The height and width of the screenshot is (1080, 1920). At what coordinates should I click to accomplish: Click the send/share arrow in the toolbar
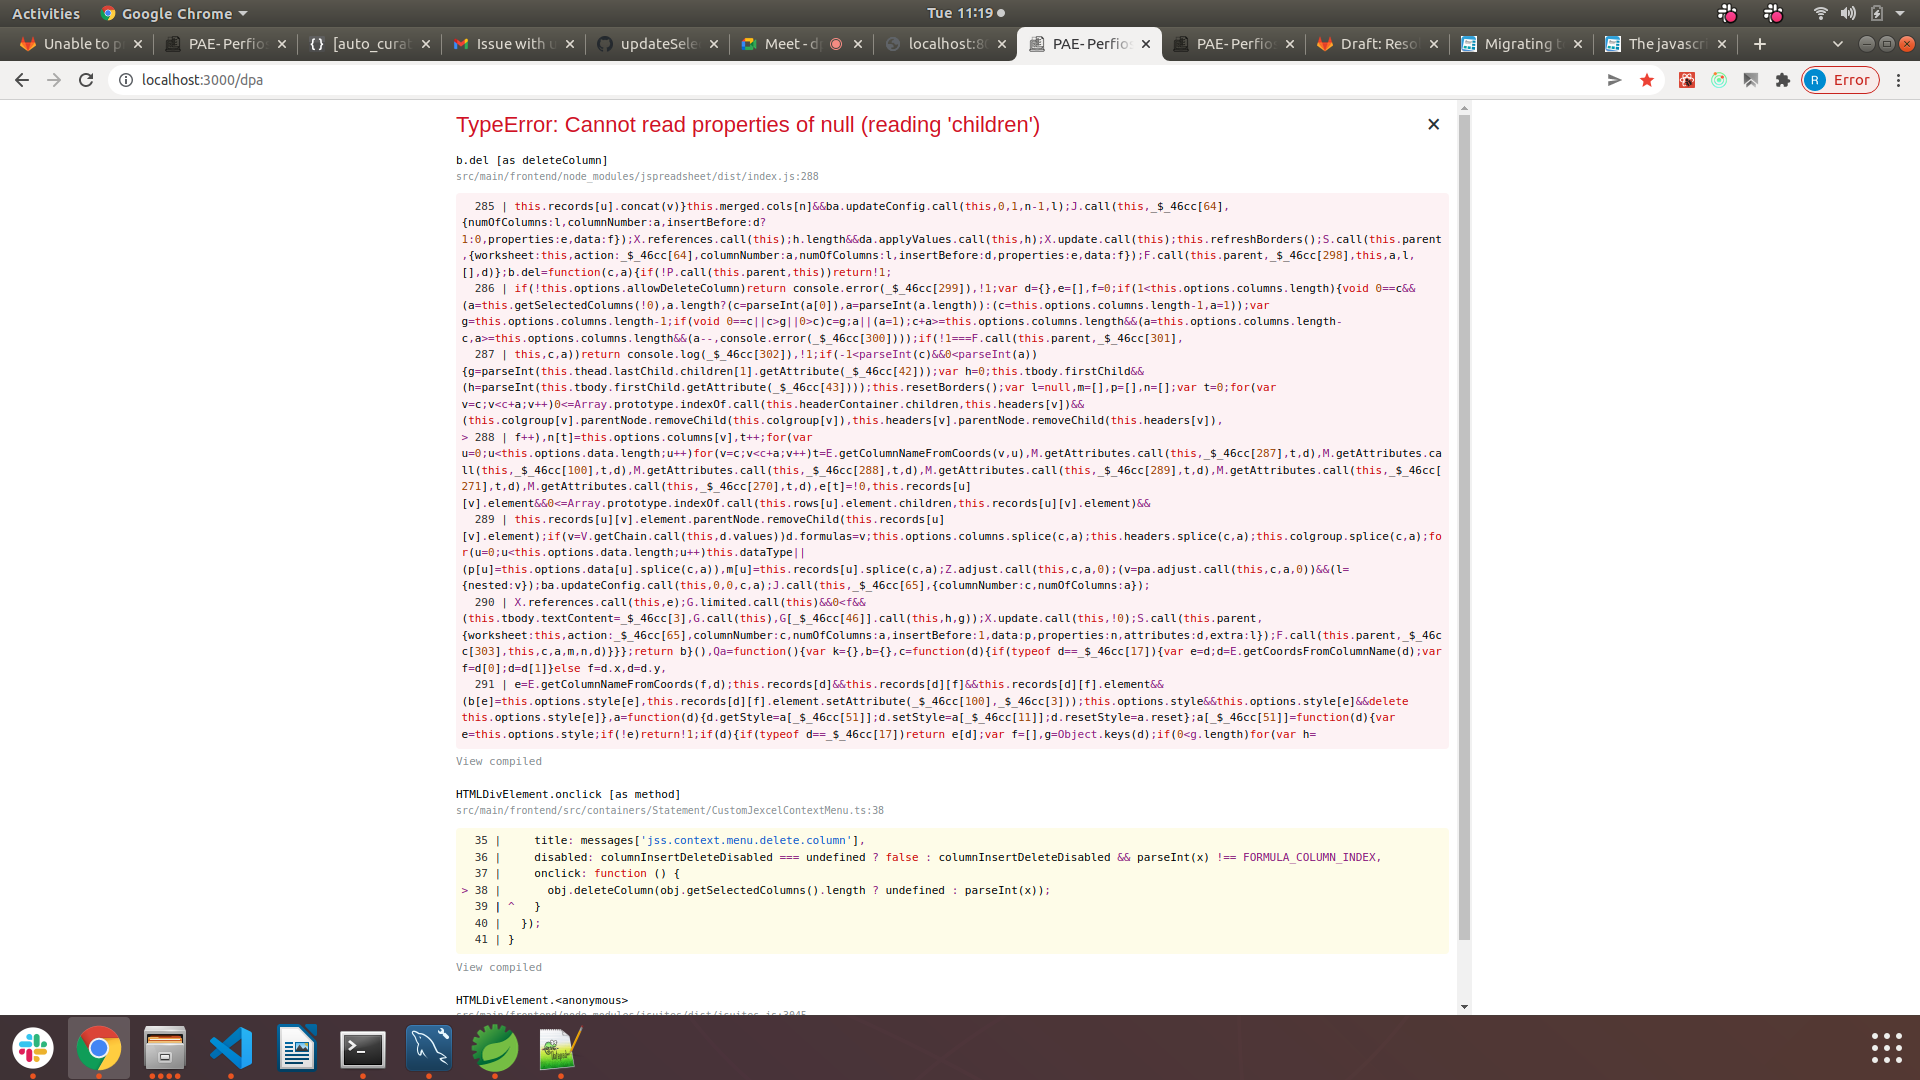tap(1614, 80)
